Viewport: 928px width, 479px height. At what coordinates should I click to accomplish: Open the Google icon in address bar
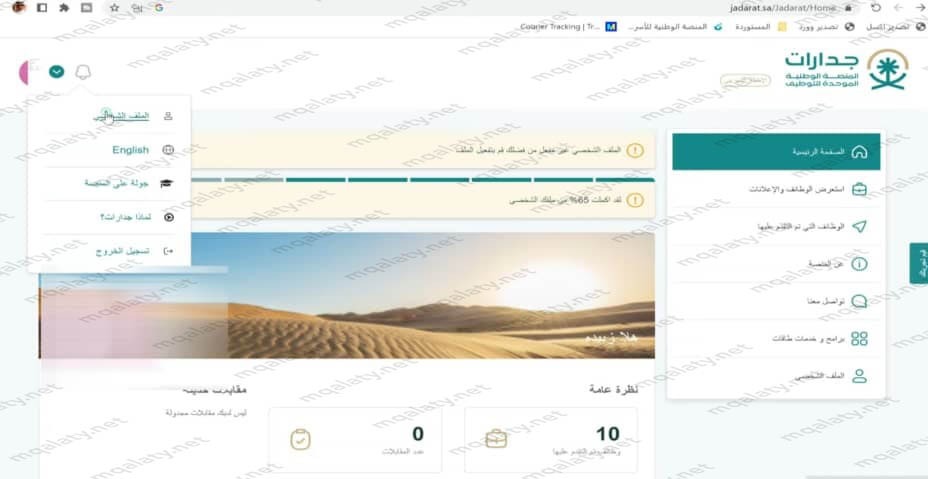point(159,8)
